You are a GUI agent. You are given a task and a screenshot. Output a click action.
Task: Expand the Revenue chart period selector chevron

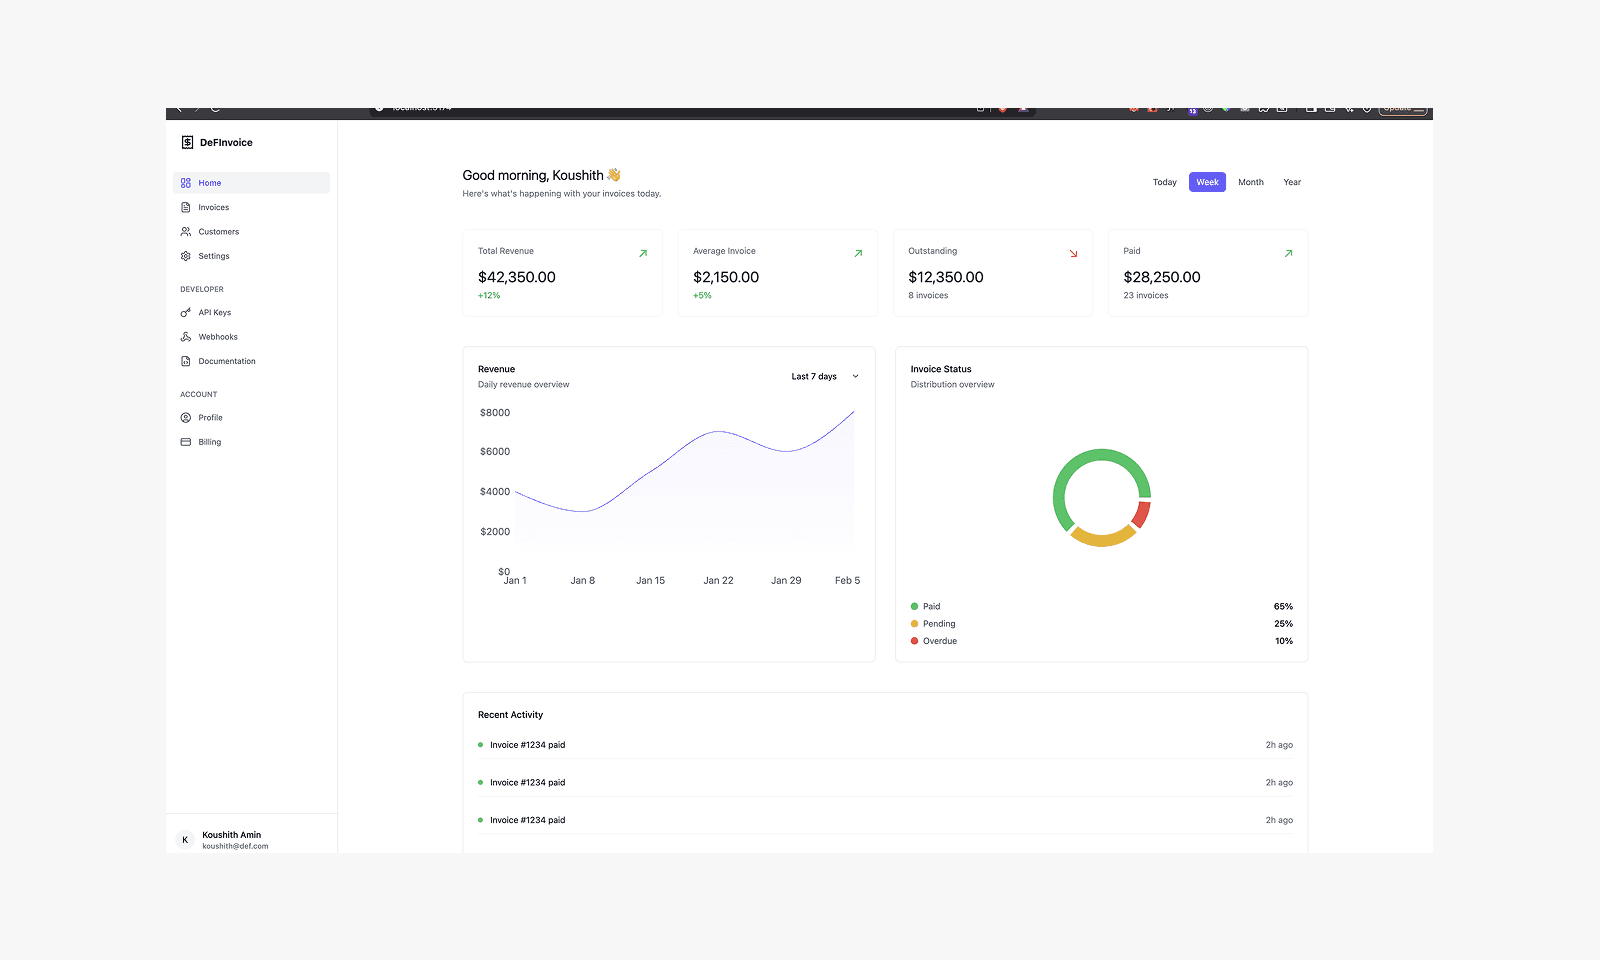[855, 376]
